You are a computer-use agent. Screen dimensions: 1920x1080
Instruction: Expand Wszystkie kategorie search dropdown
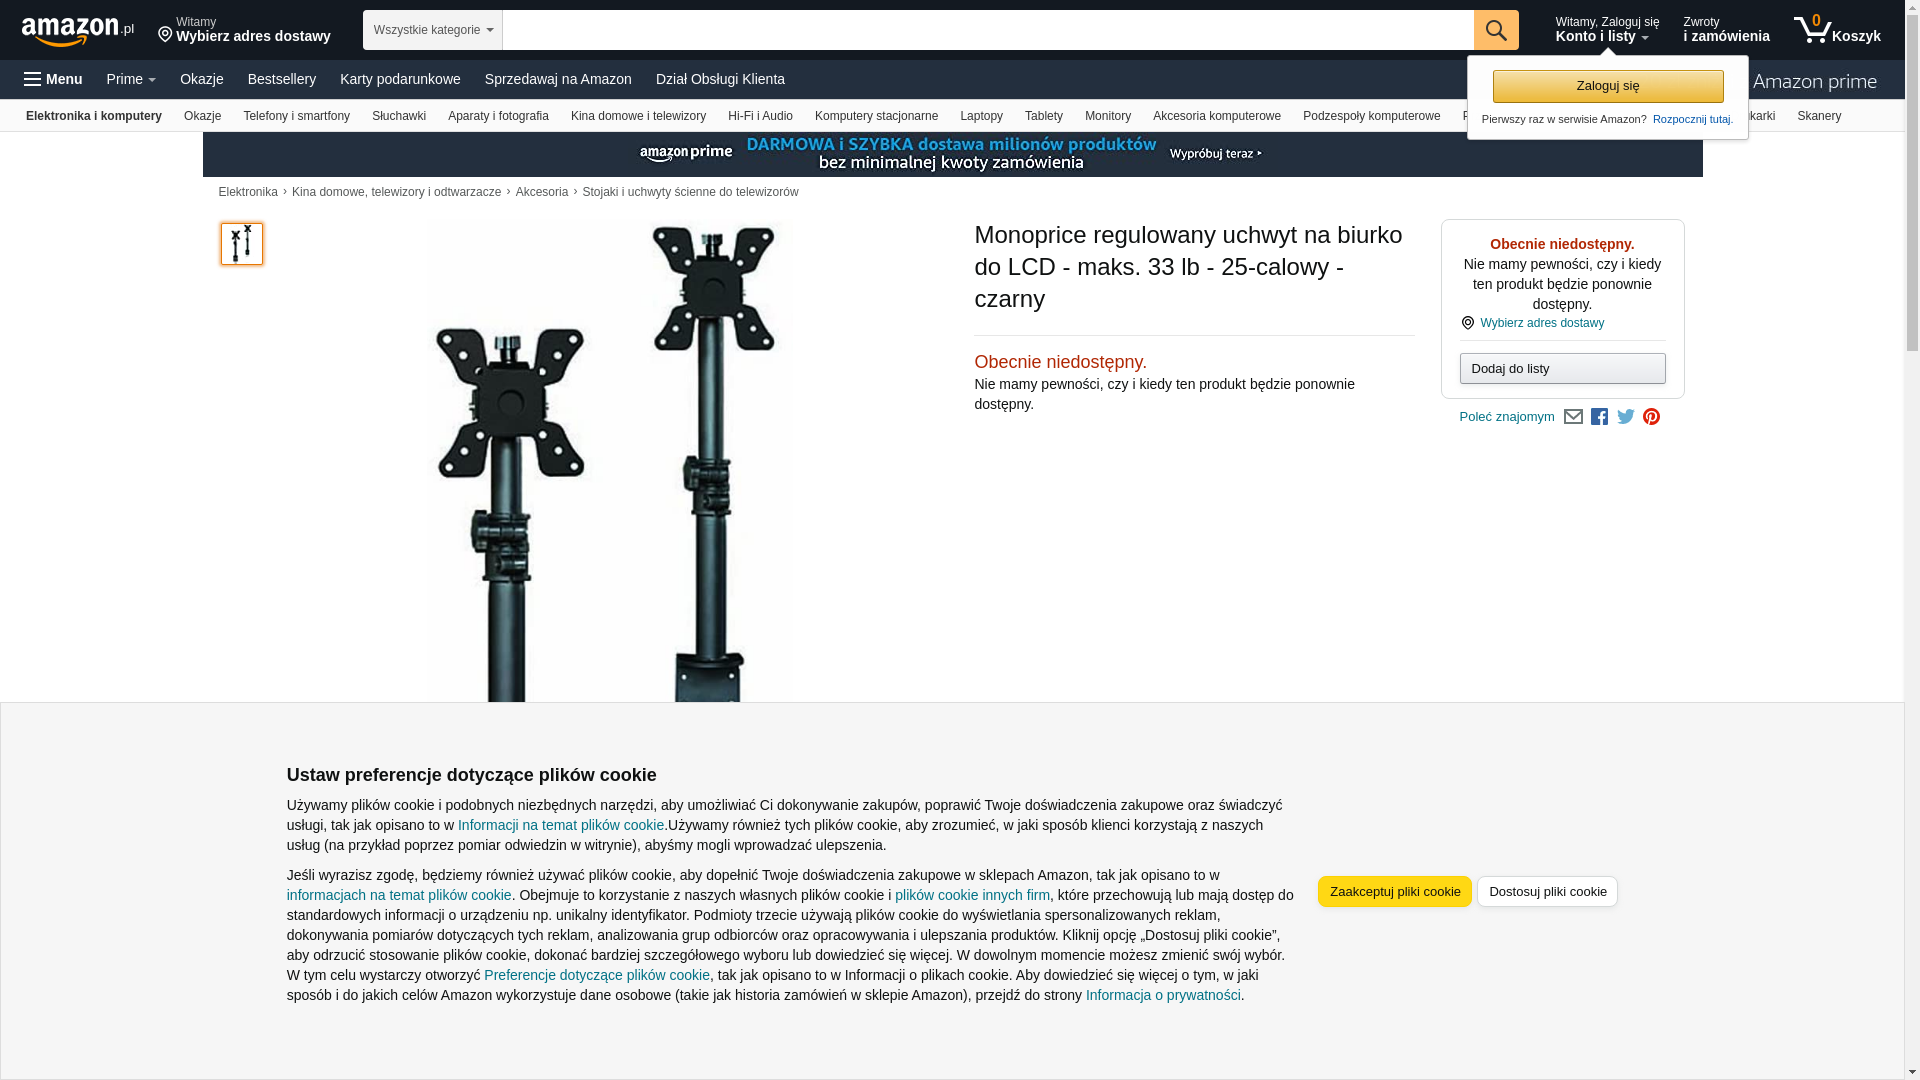[433, 30]
